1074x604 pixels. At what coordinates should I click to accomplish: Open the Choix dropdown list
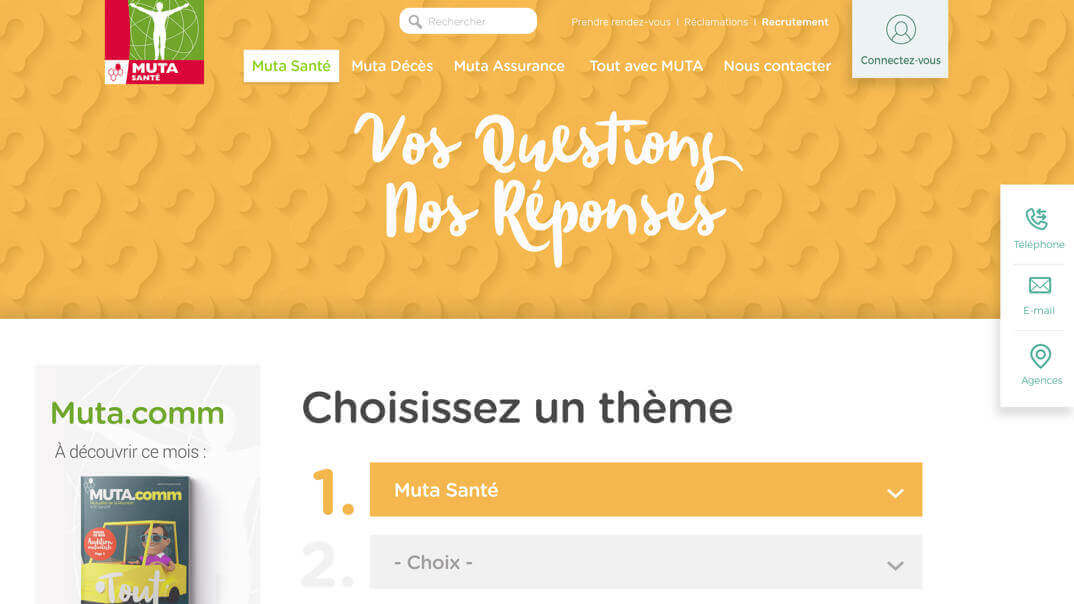click(x=646, y=562)
